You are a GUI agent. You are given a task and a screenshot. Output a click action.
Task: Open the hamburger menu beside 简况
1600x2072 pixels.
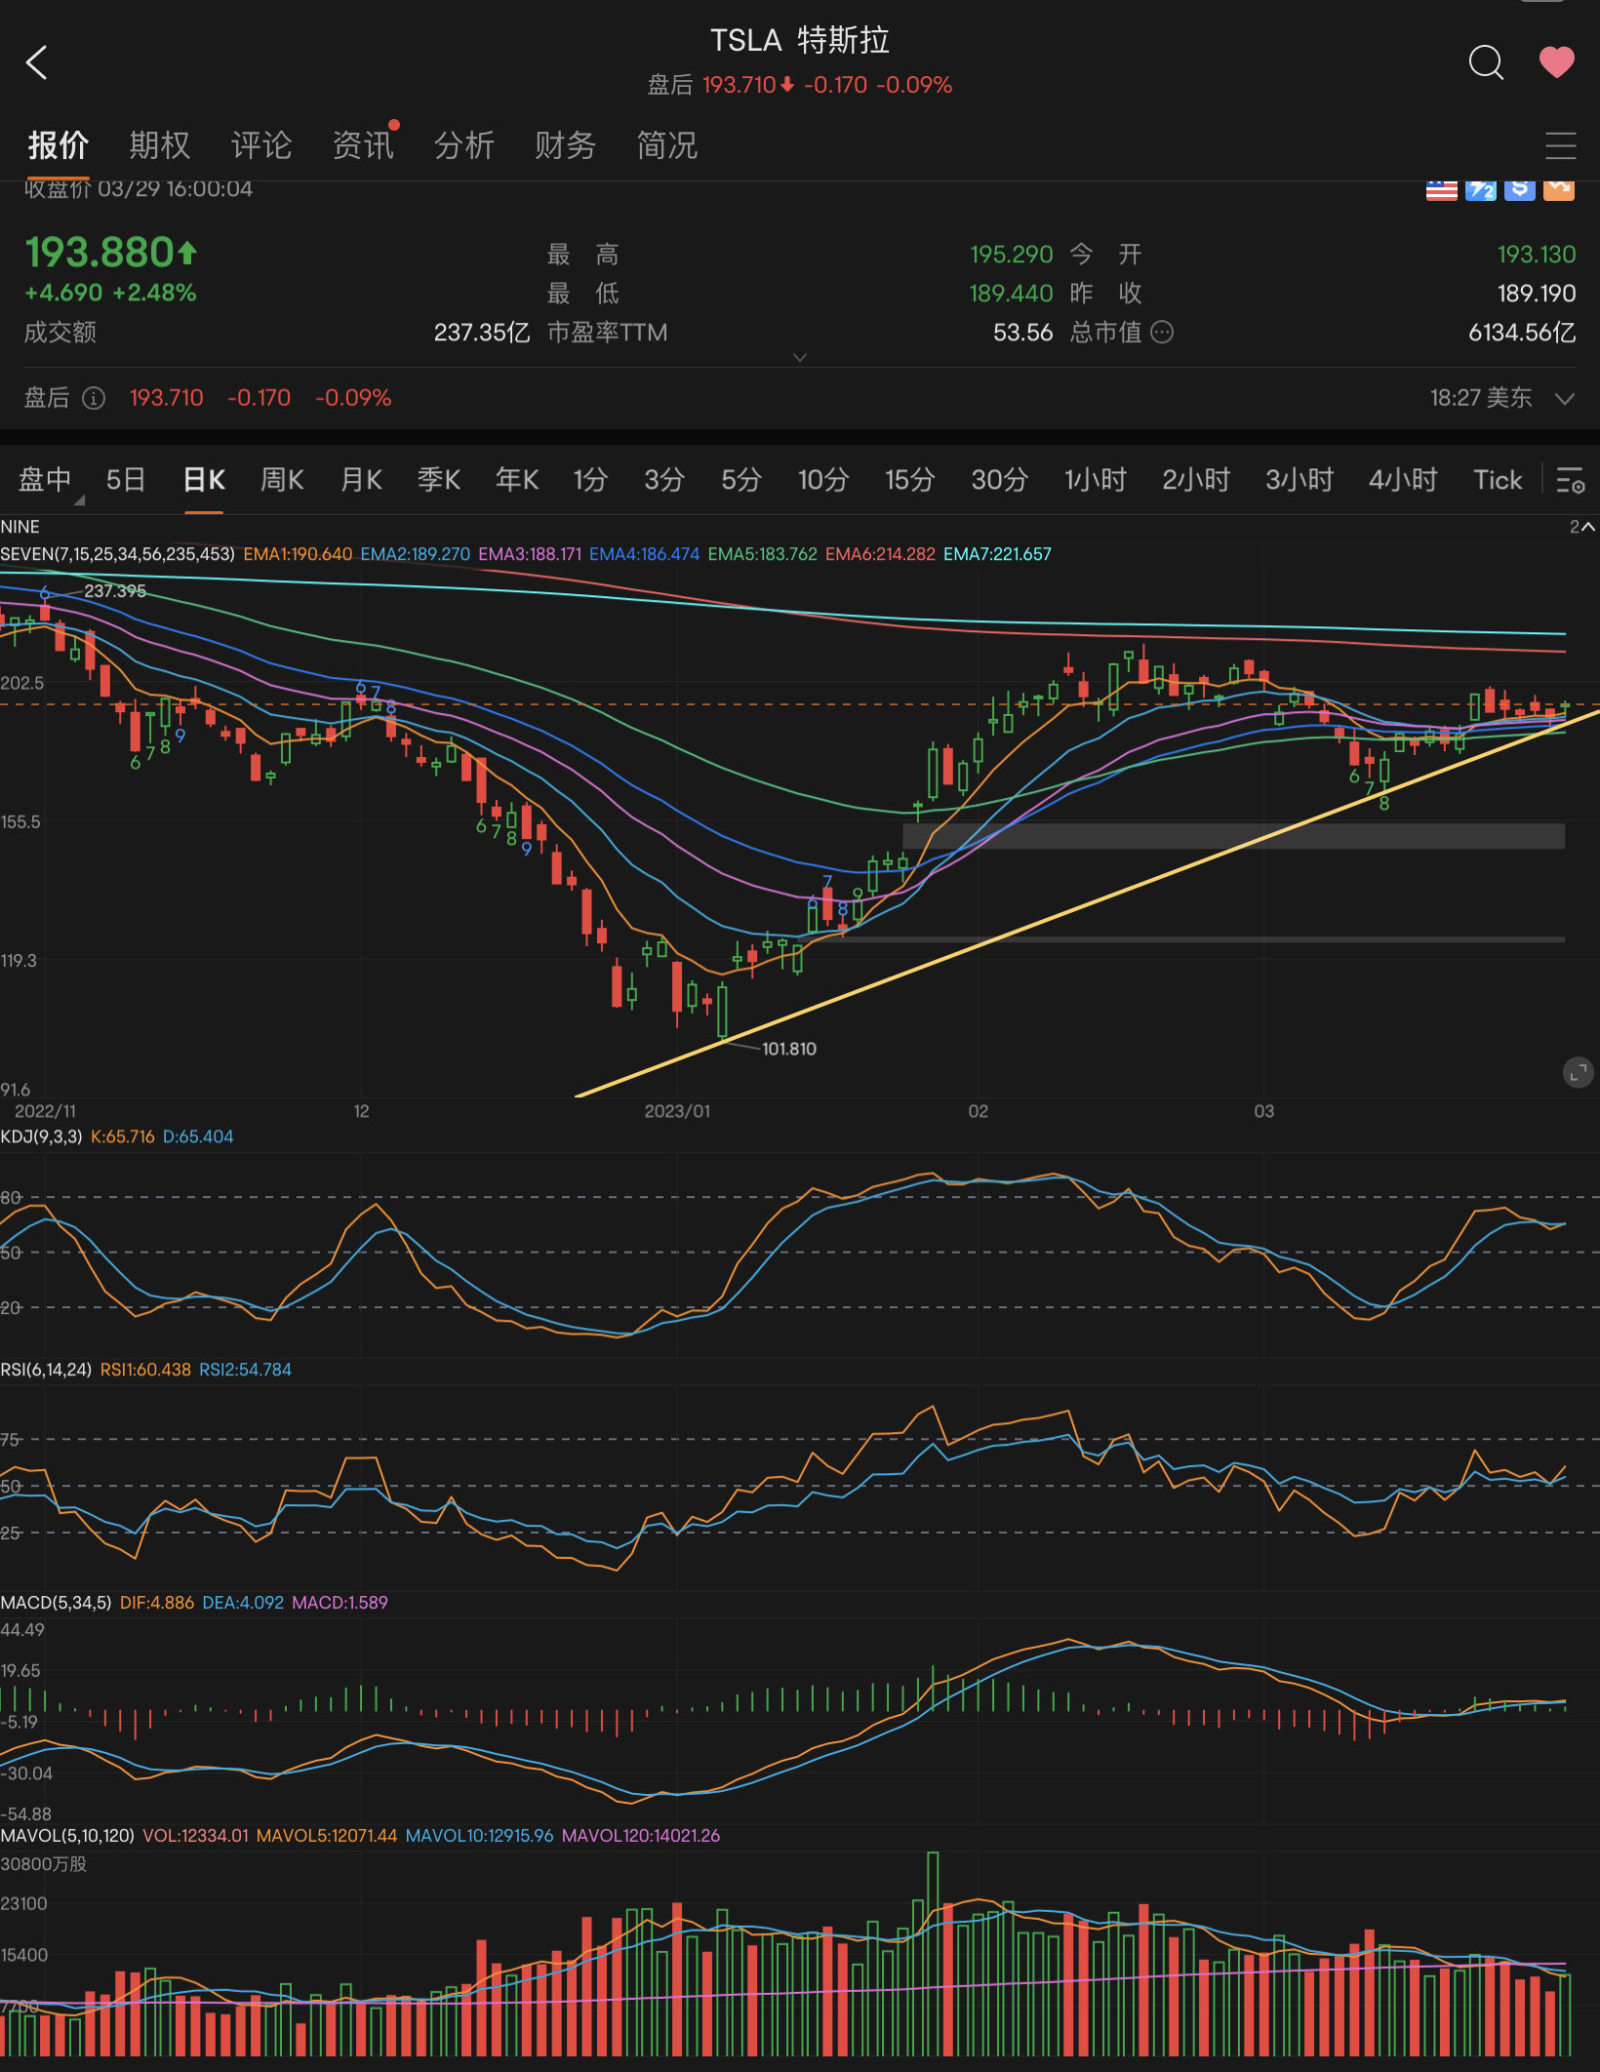1560,146
